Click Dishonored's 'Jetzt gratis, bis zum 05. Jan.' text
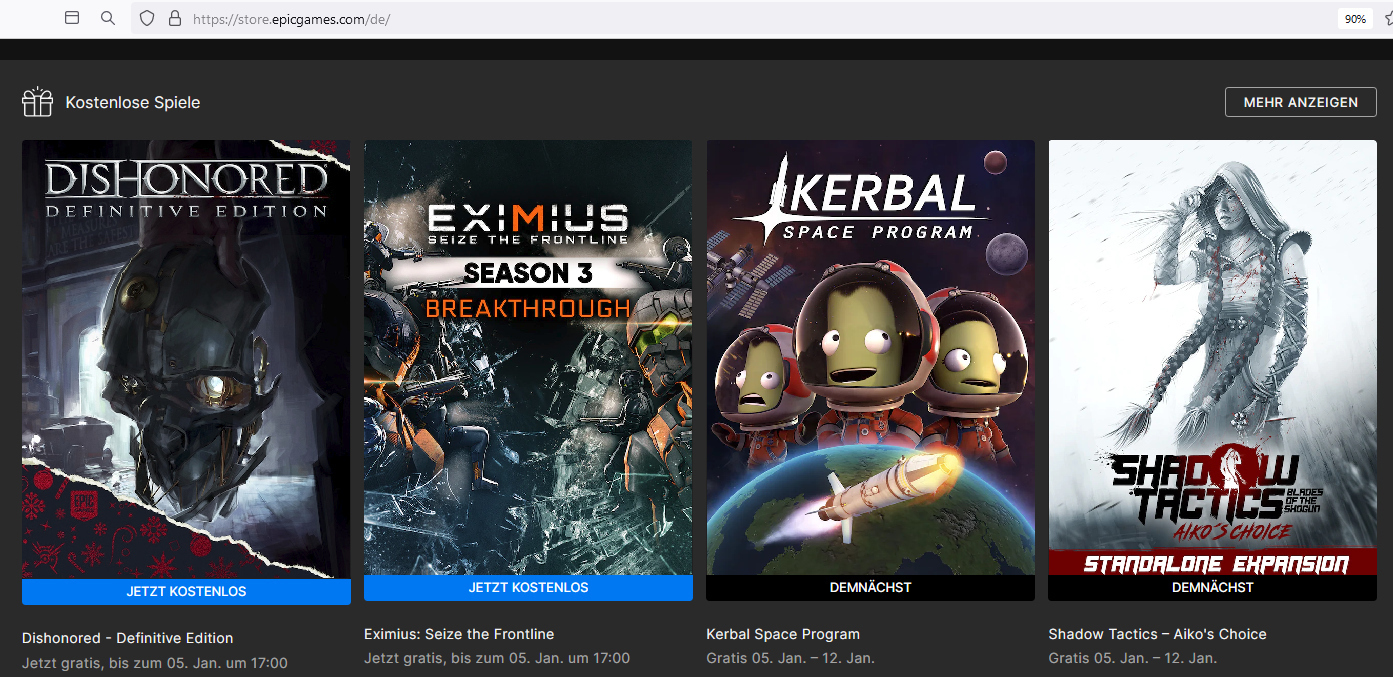 pyautogui.click(x=155, y=663)
